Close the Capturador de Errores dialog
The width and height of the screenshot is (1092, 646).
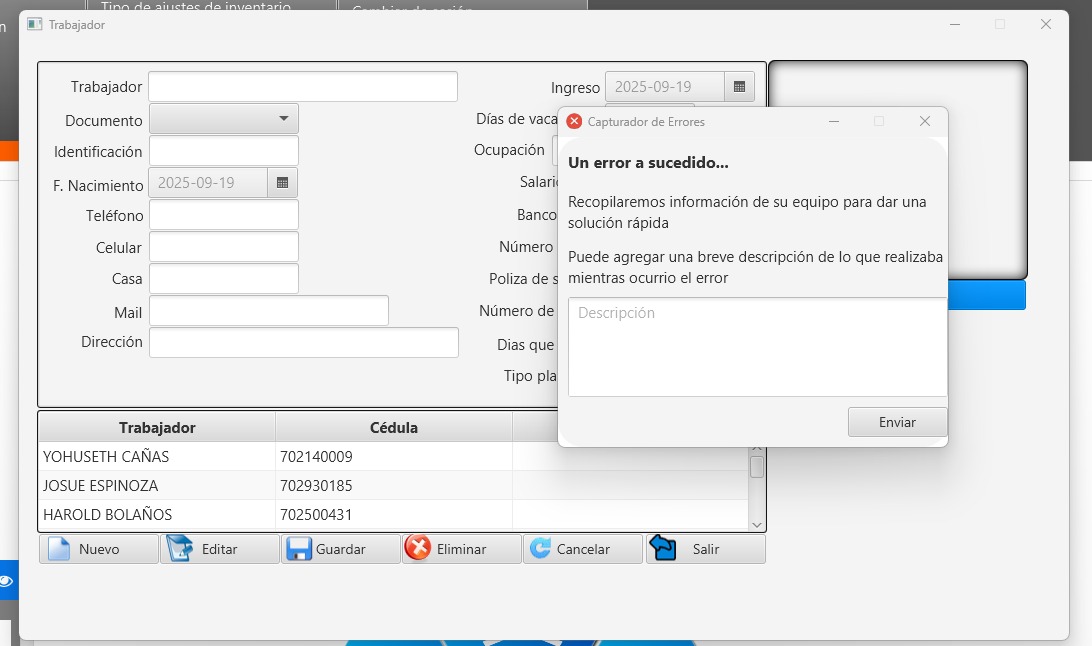point(925,121)
